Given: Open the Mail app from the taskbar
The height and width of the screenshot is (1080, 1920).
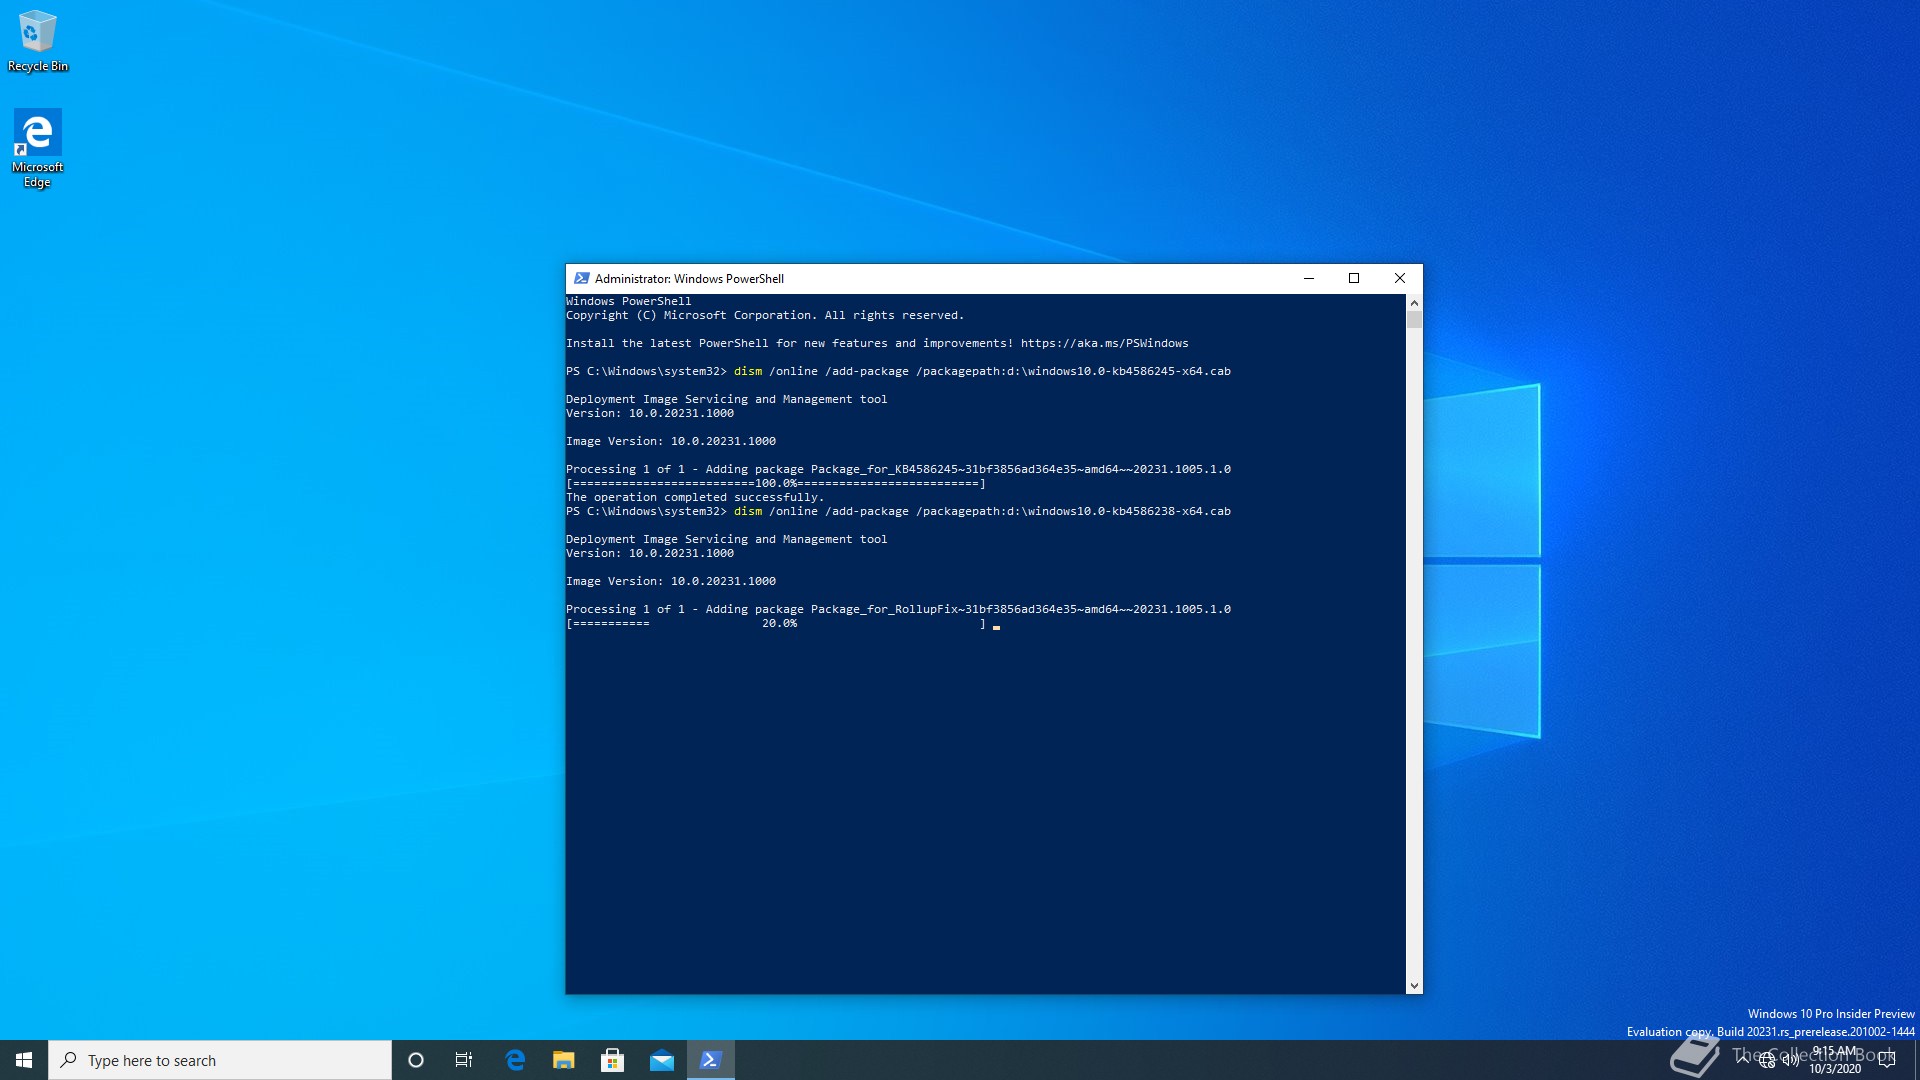Looking at the screenshot, I should coord(662,1060).
